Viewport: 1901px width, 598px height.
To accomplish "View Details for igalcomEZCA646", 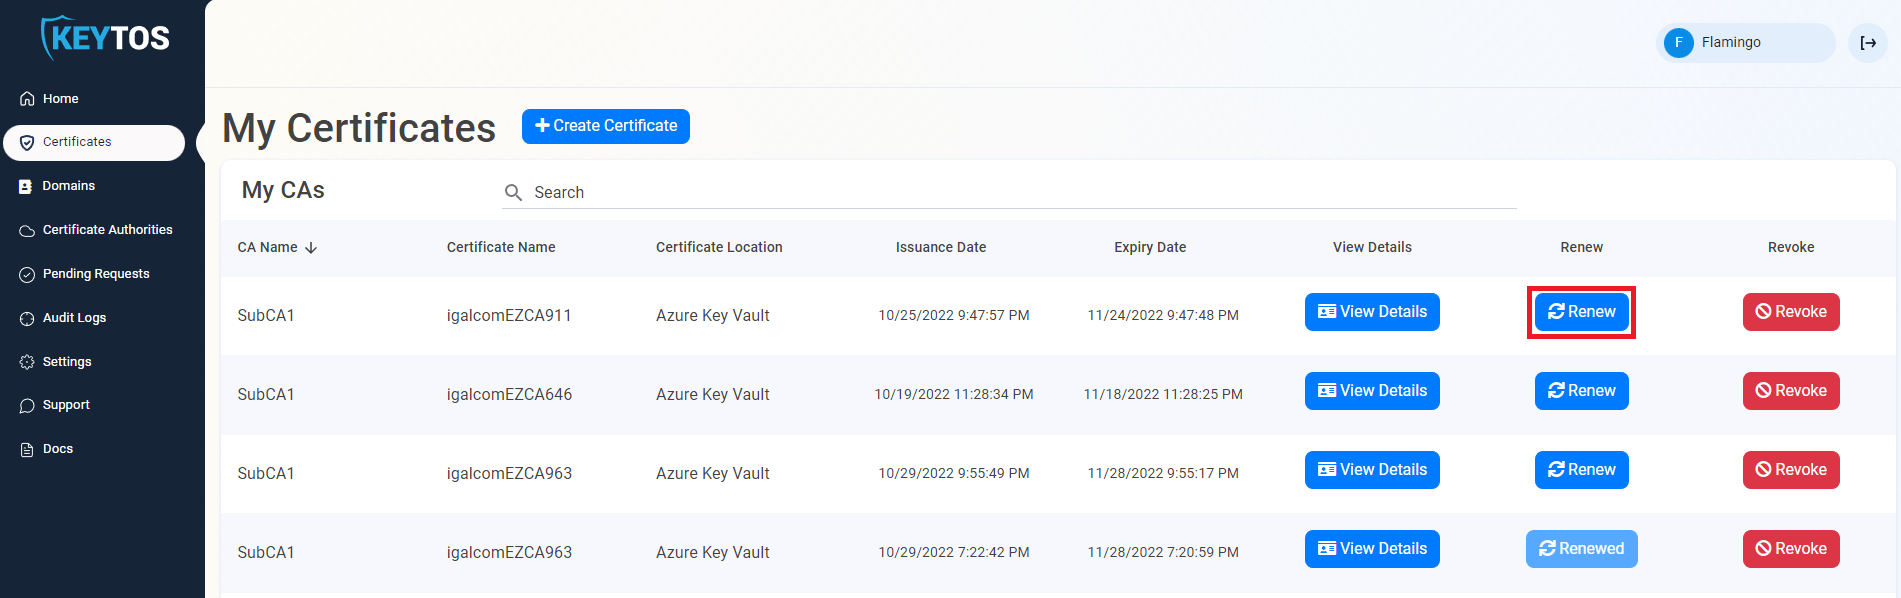I will click(1372, 391).
